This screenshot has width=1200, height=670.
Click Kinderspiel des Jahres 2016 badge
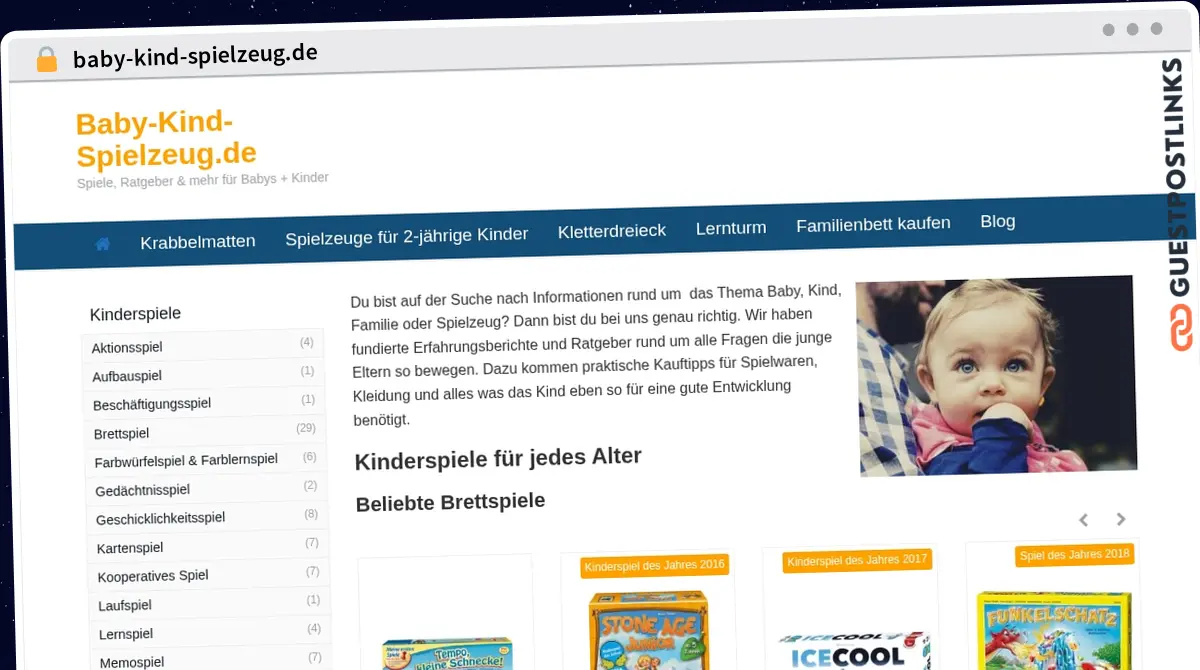[x=654, y=565]
